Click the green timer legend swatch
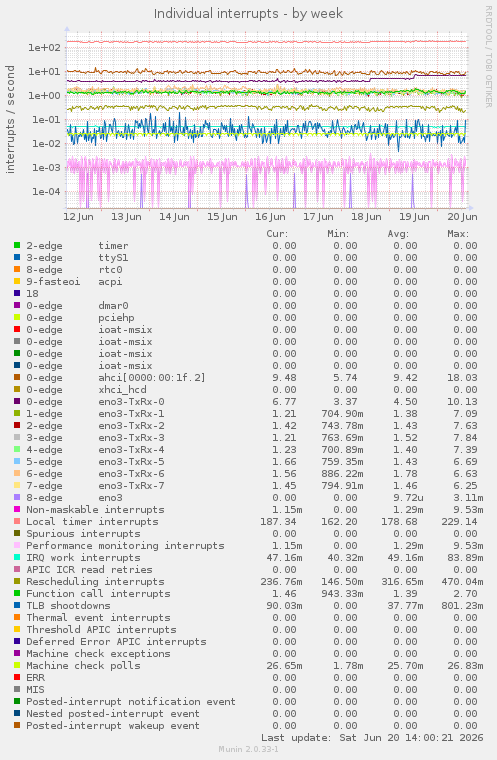Screen dimensions: 497x760 coord(17,246)
